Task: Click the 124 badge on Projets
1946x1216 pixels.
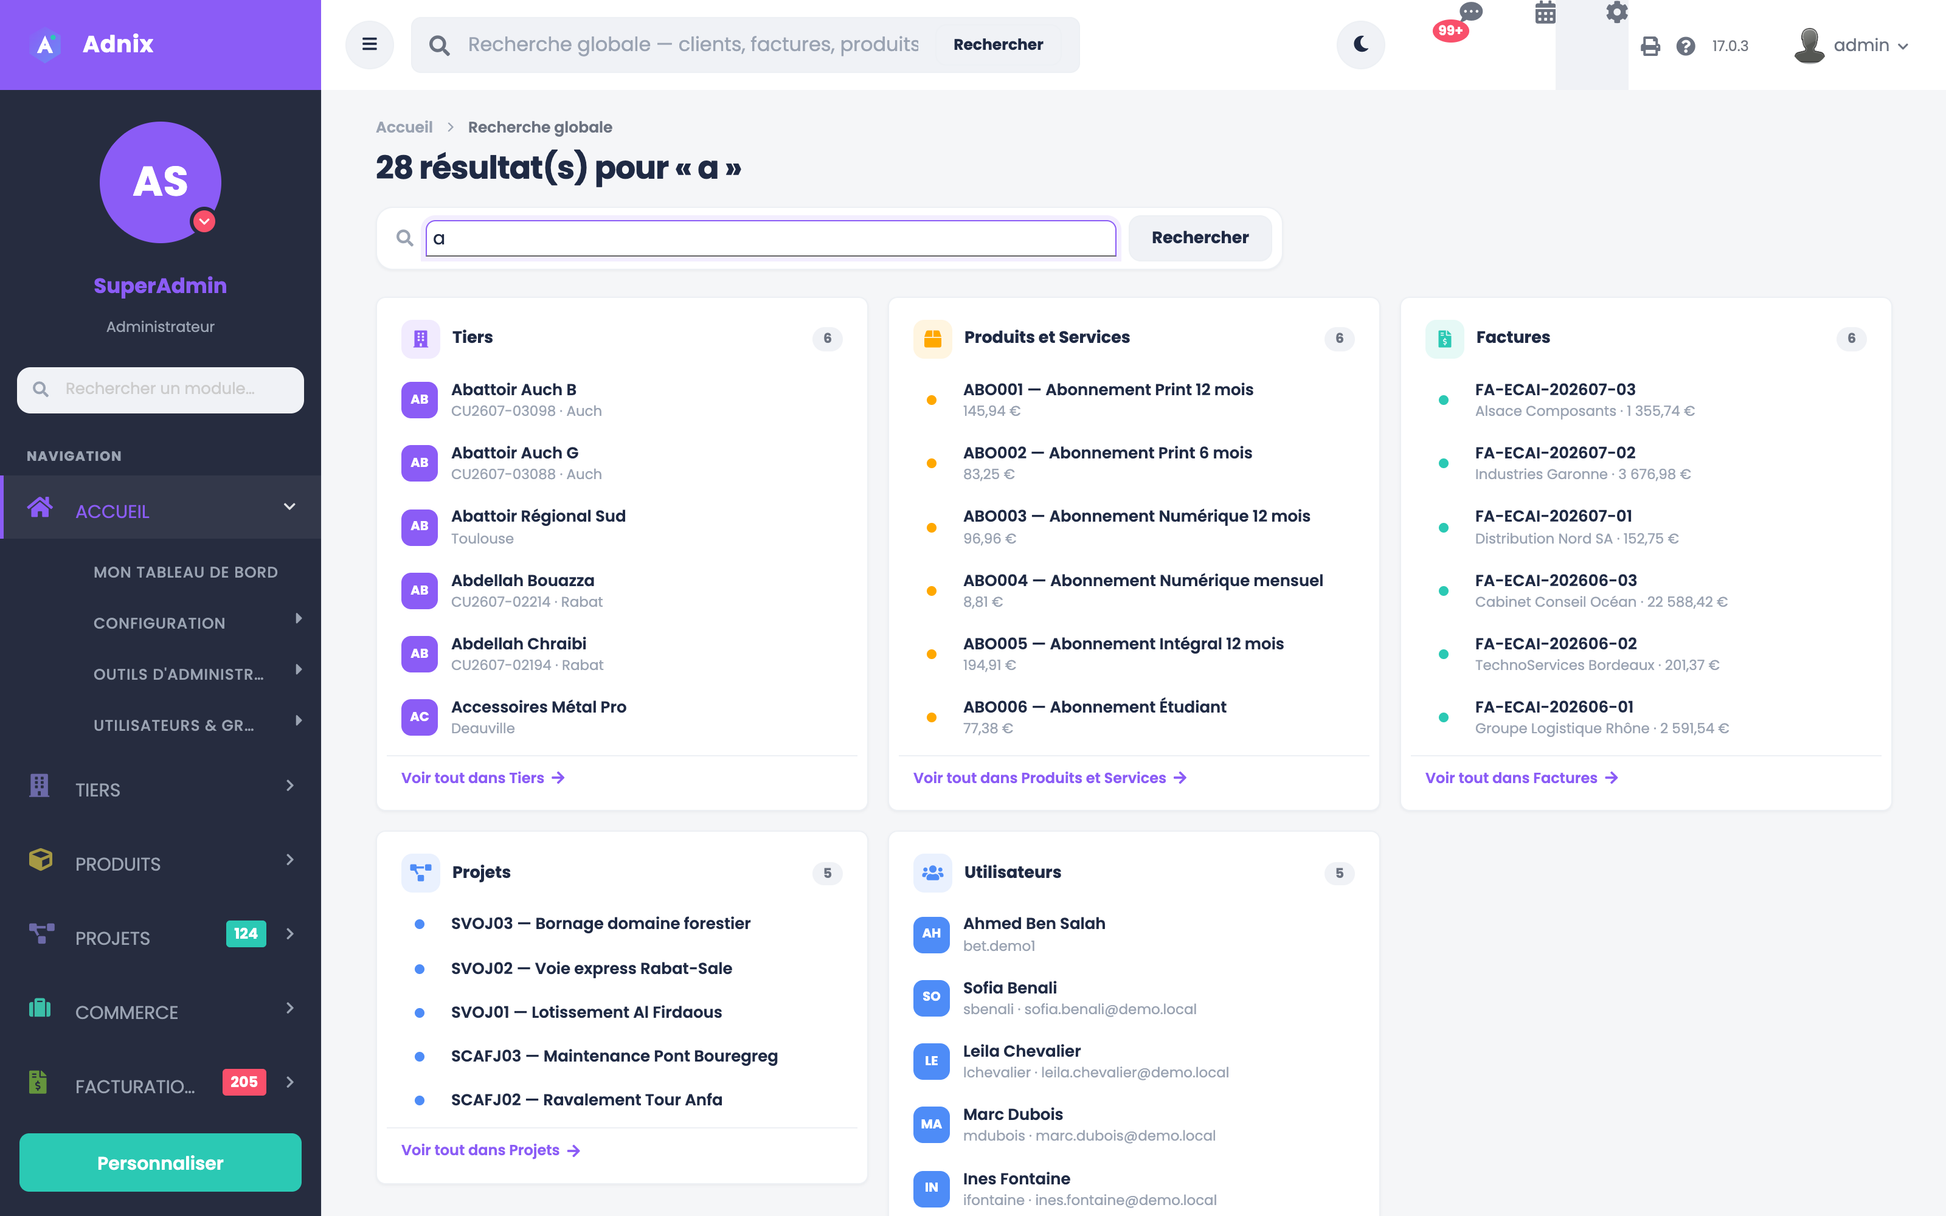Action: click(246, 934)
